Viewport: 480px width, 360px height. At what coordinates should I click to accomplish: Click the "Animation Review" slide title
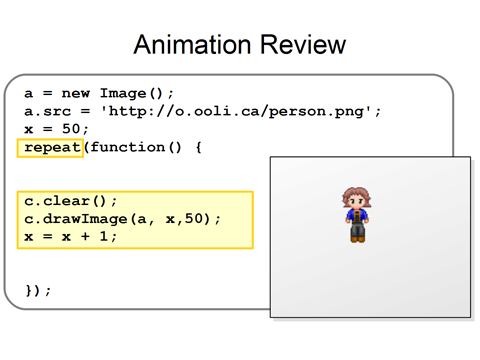coord(240,44)
